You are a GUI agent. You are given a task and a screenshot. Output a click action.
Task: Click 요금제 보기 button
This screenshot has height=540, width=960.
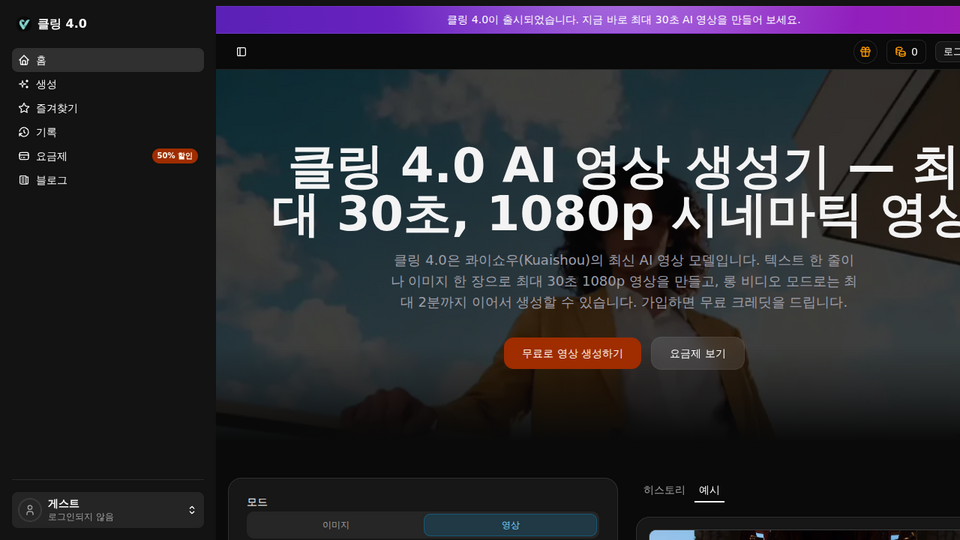coord(697,353)
